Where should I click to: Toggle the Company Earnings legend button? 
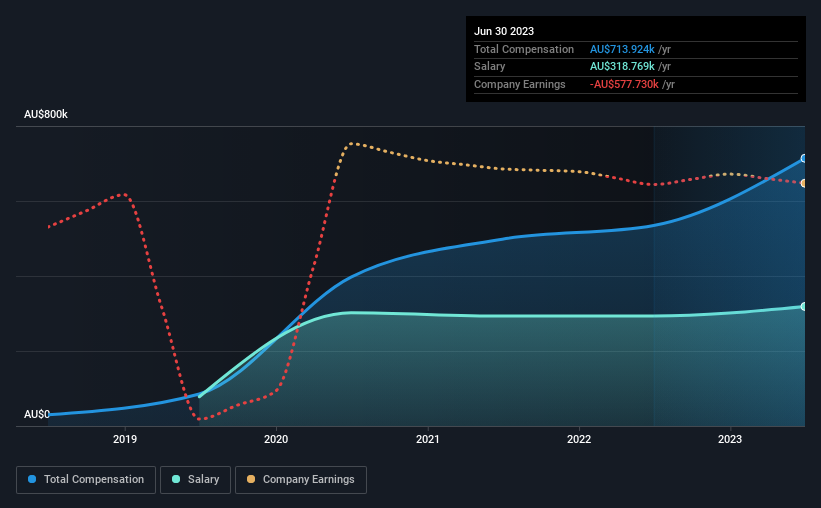click(301, 480)
